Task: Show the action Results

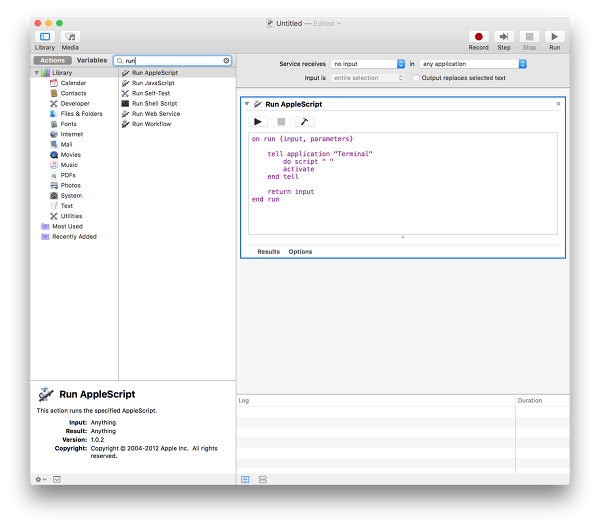Action: click(269, 252)
